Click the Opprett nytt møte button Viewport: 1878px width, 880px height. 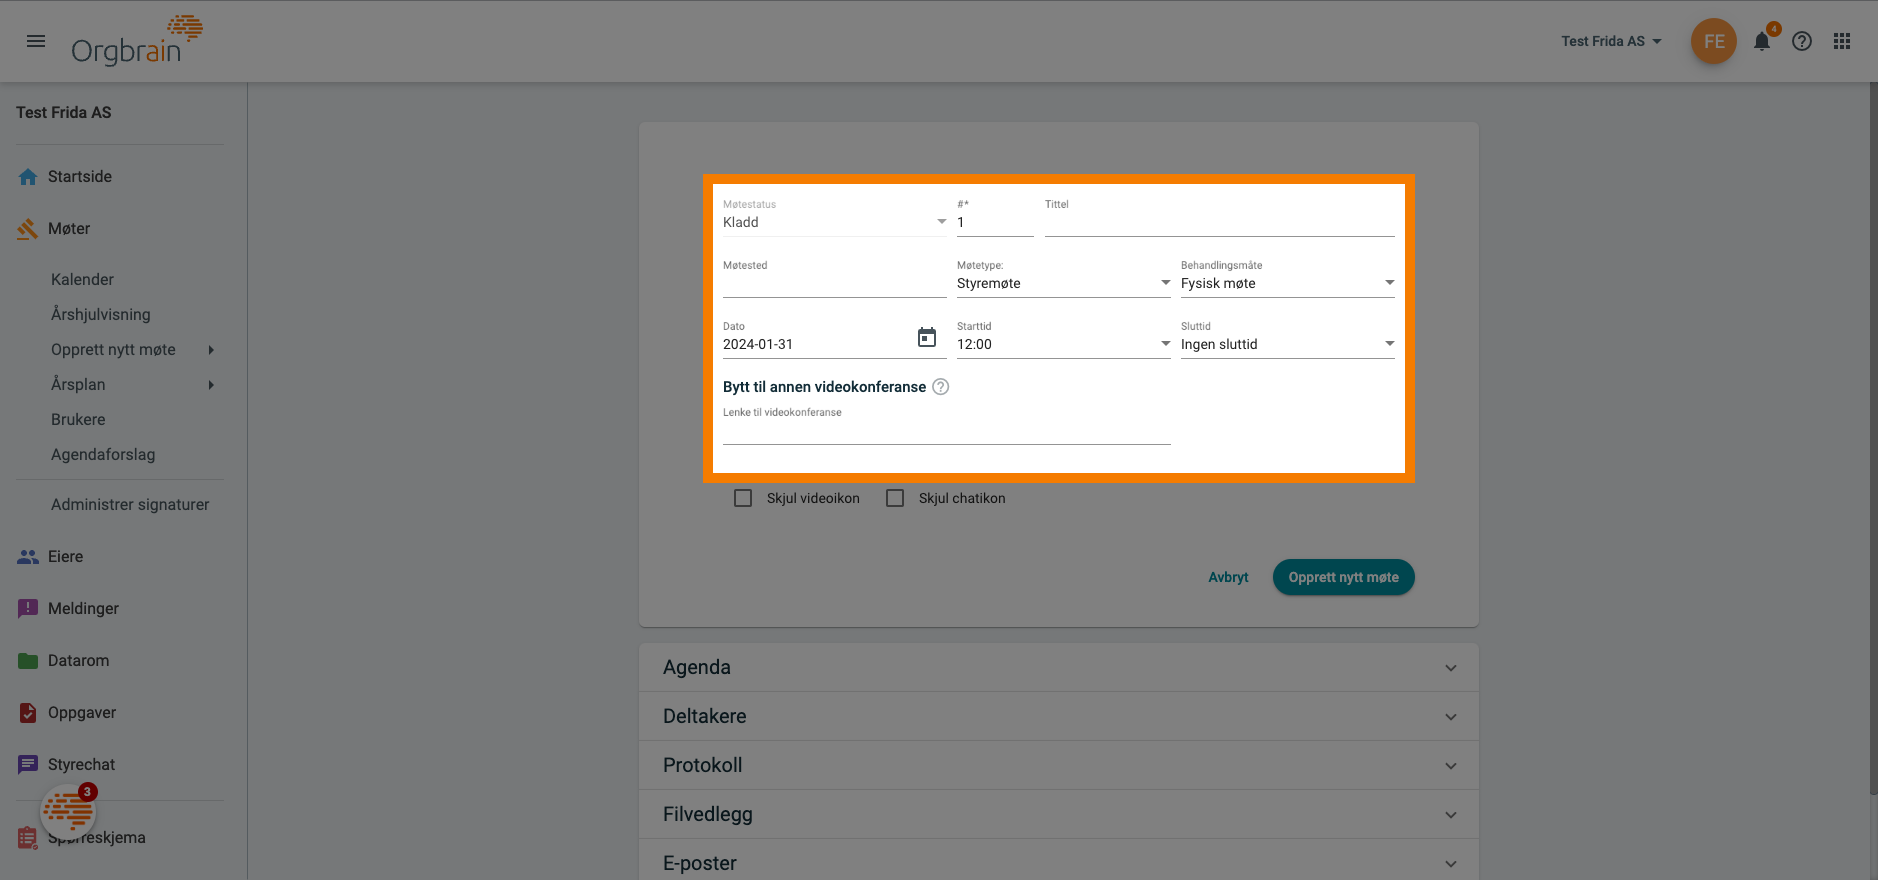pyautogui.click(x=1343, y=577)
